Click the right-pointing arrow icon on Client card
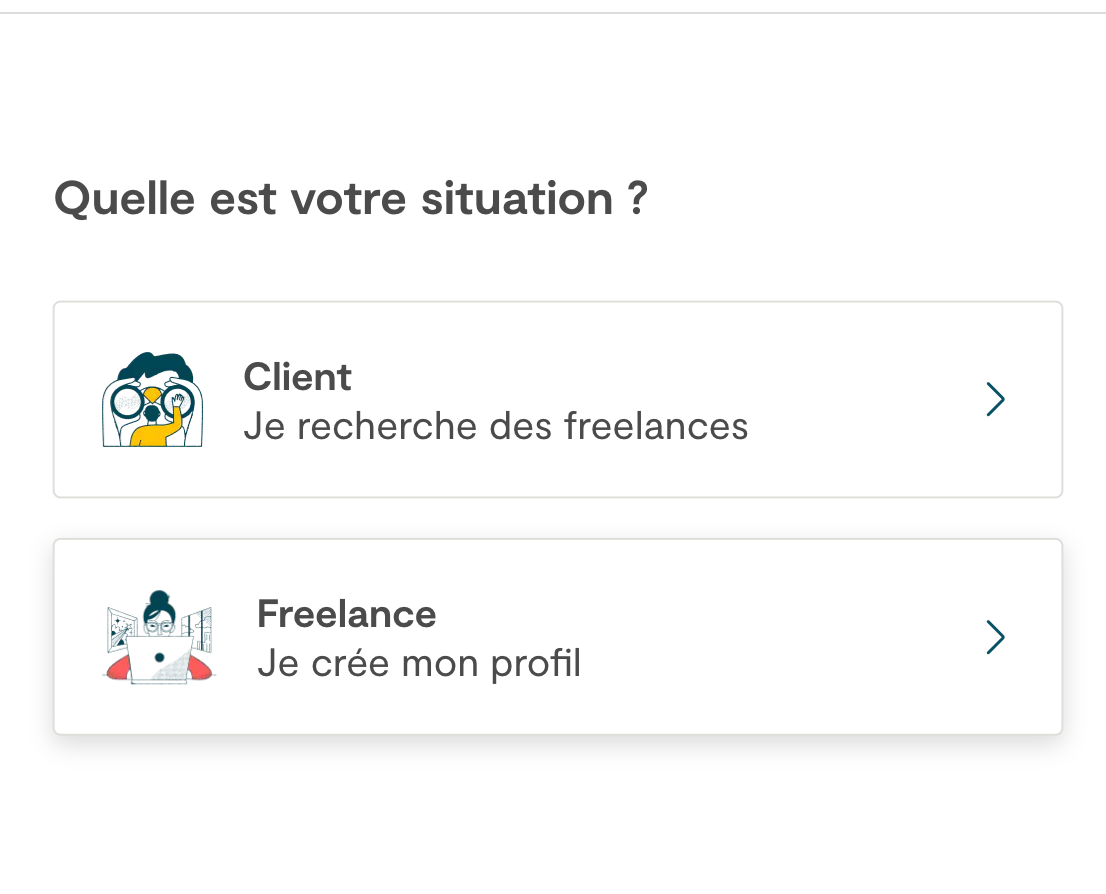The width and height of the screenshot is (1106, 894). 995,400
